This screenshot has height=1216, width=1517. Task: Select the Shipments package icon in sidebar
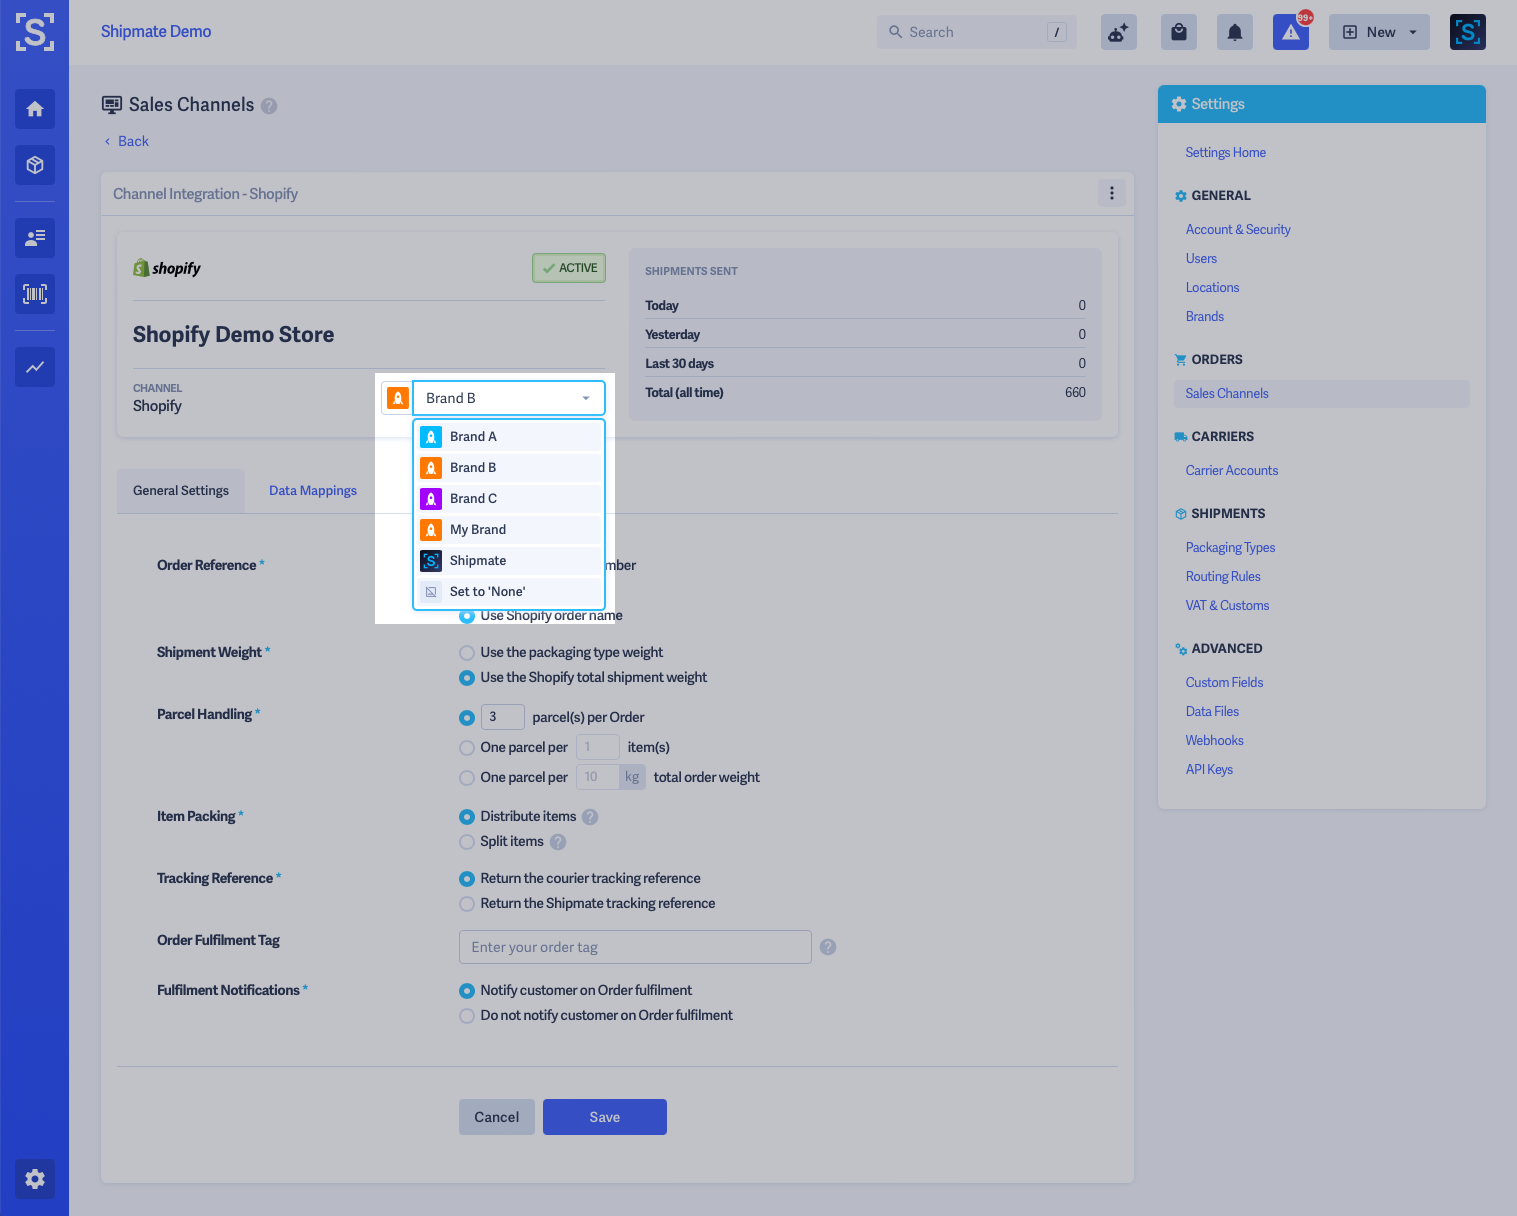click(x=34, y=165)
